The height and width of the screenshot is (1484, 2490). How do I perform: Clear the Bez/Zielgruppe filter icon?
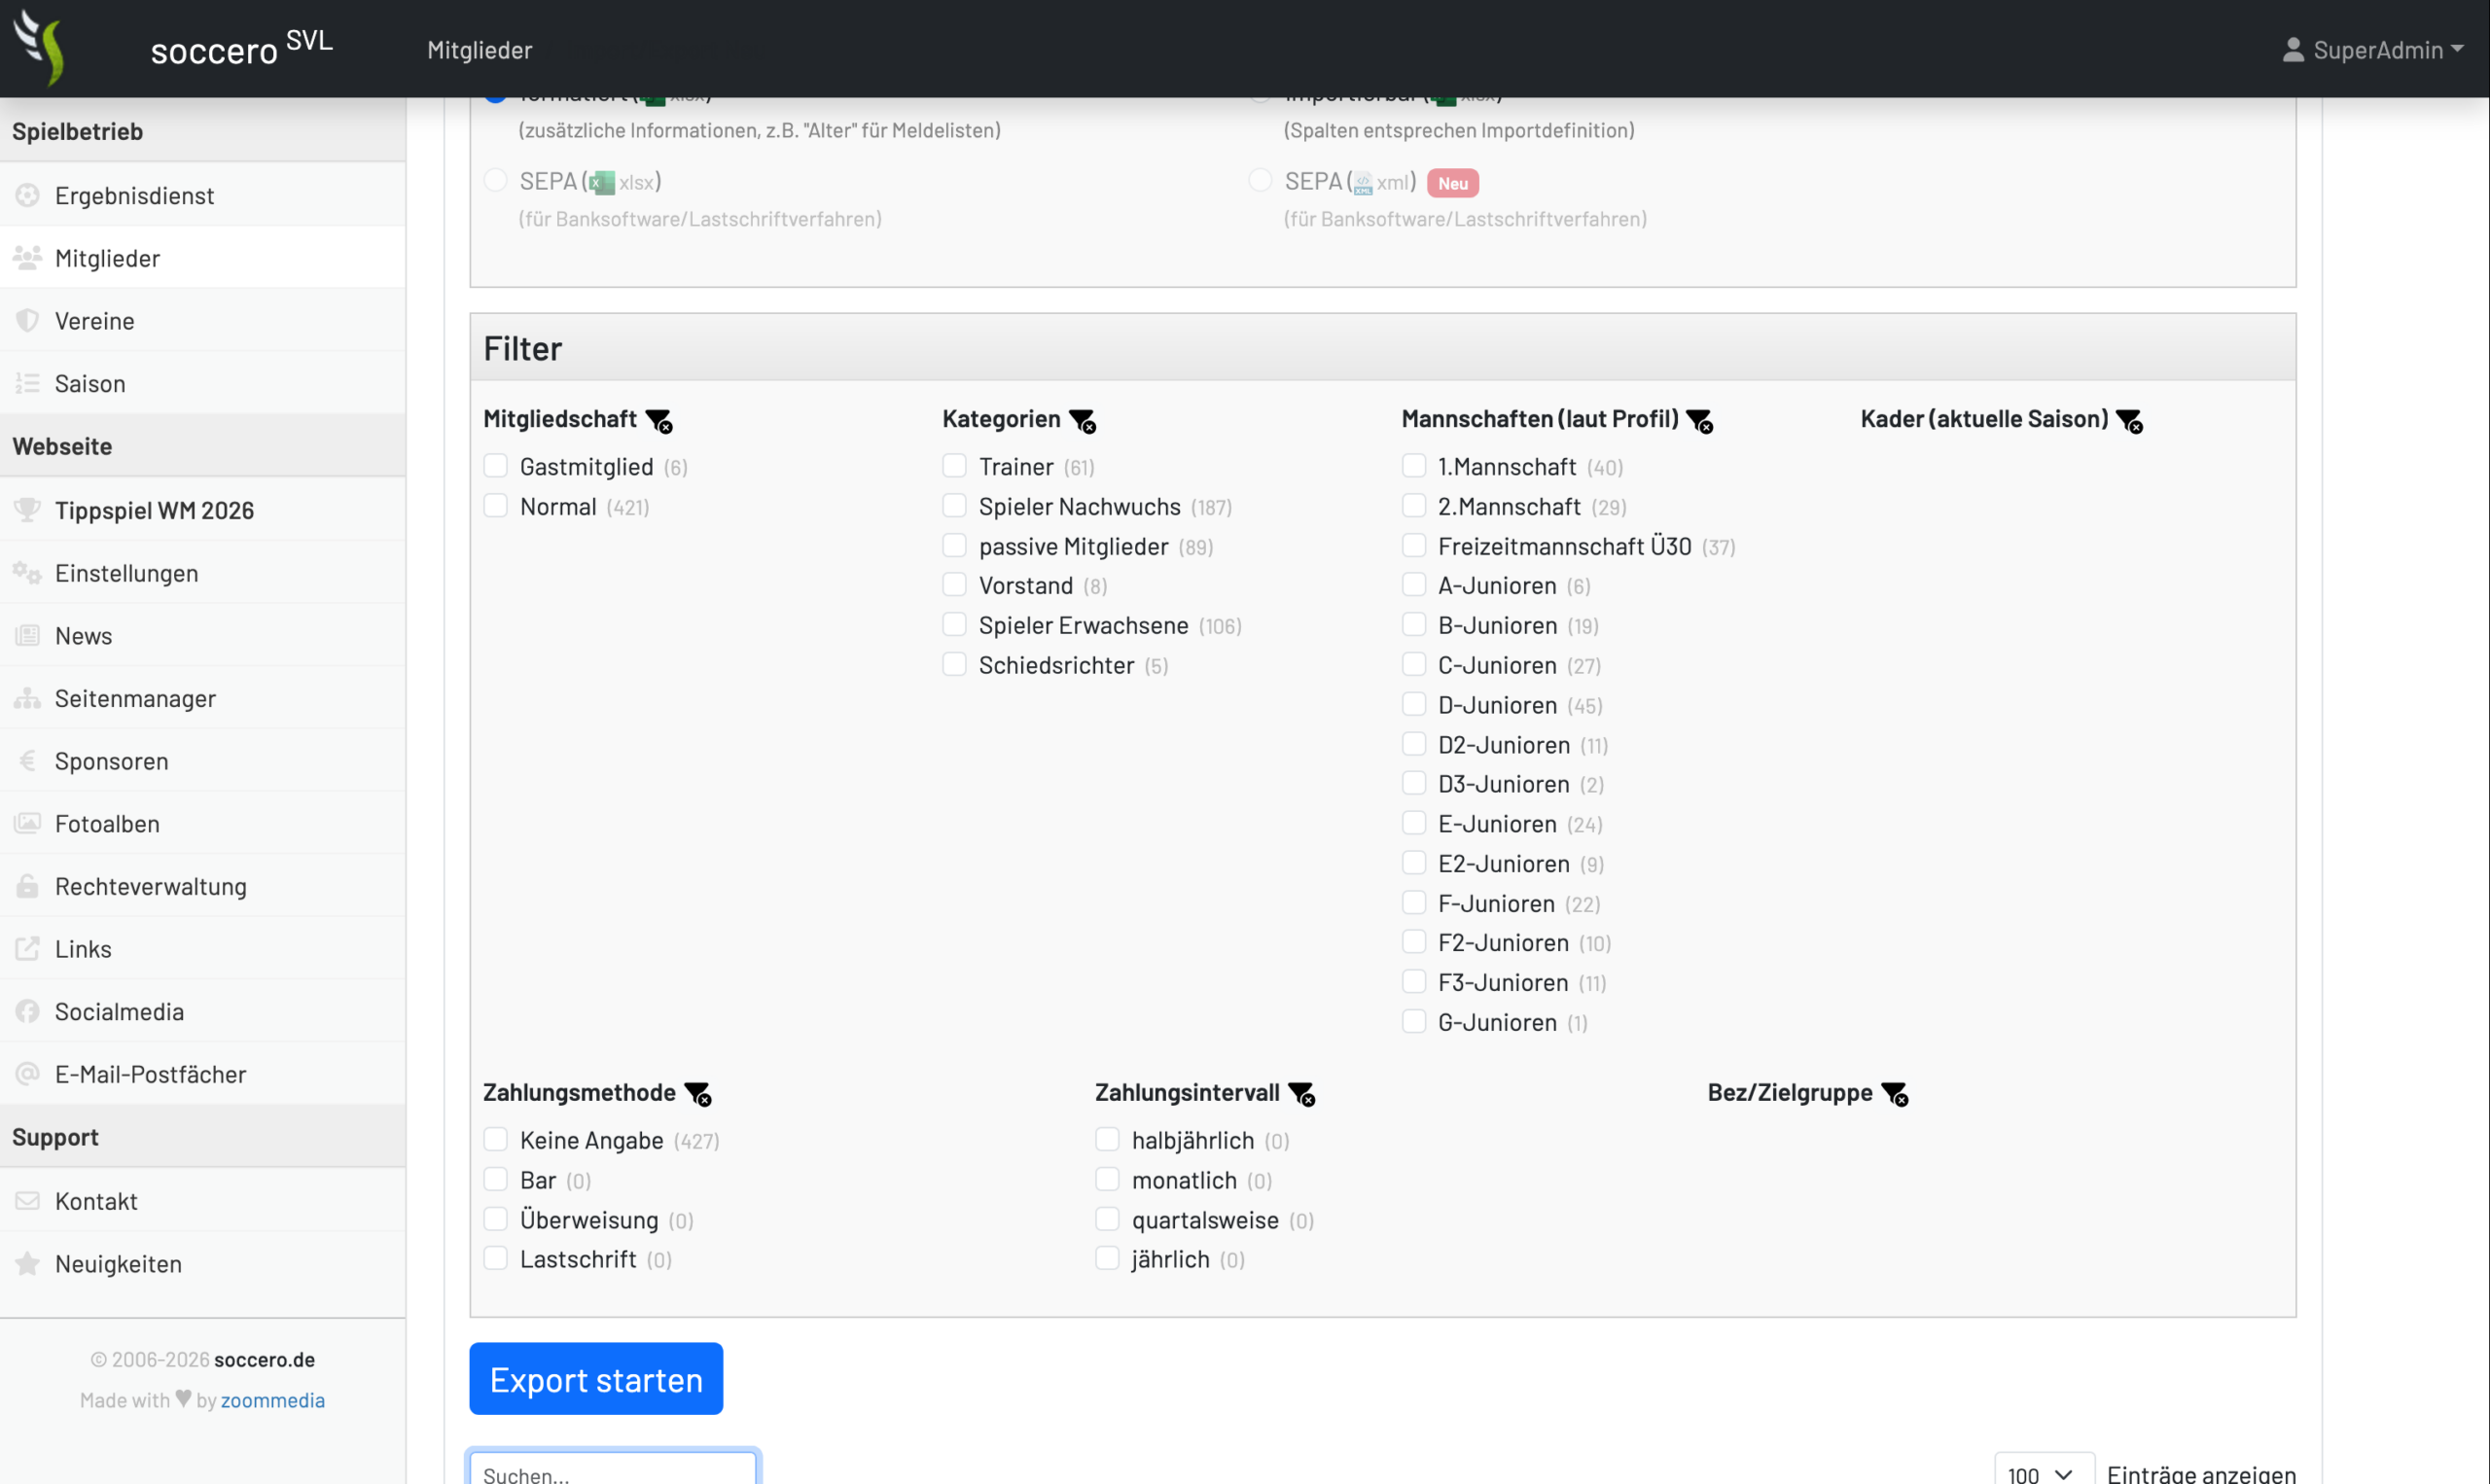[x=1895, y=1094]
